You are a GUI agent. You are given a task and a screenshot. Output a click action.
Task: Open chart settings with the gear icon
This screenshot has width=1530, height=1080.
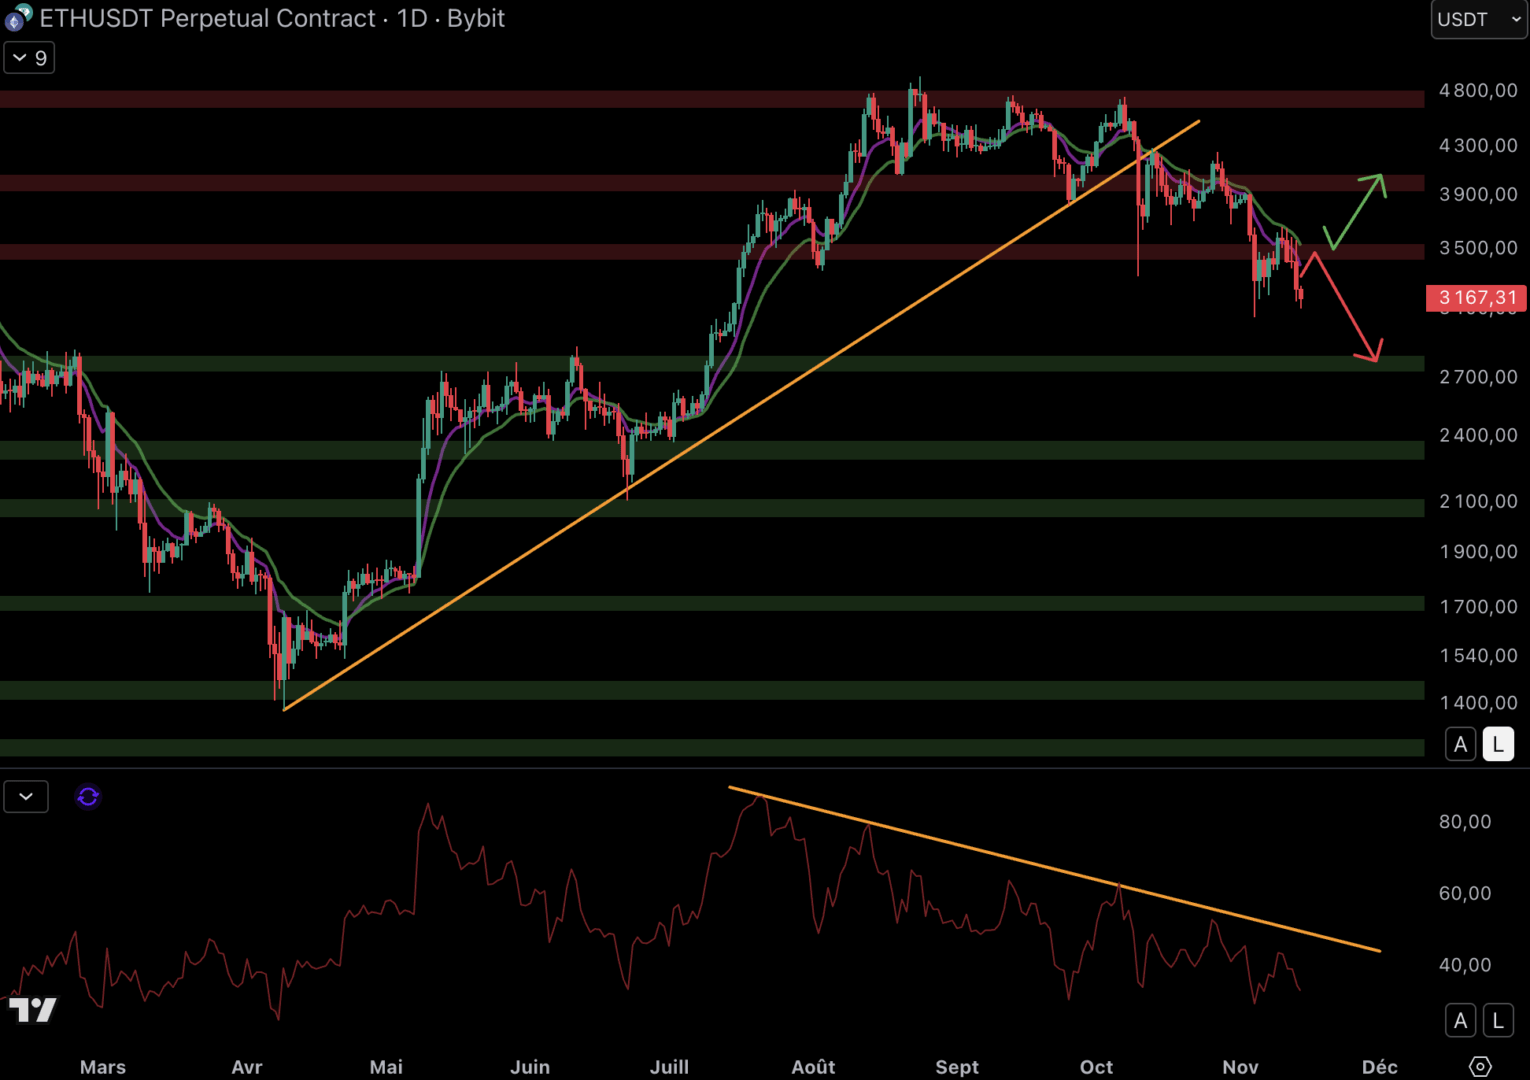click(x=1481, y=1066)
